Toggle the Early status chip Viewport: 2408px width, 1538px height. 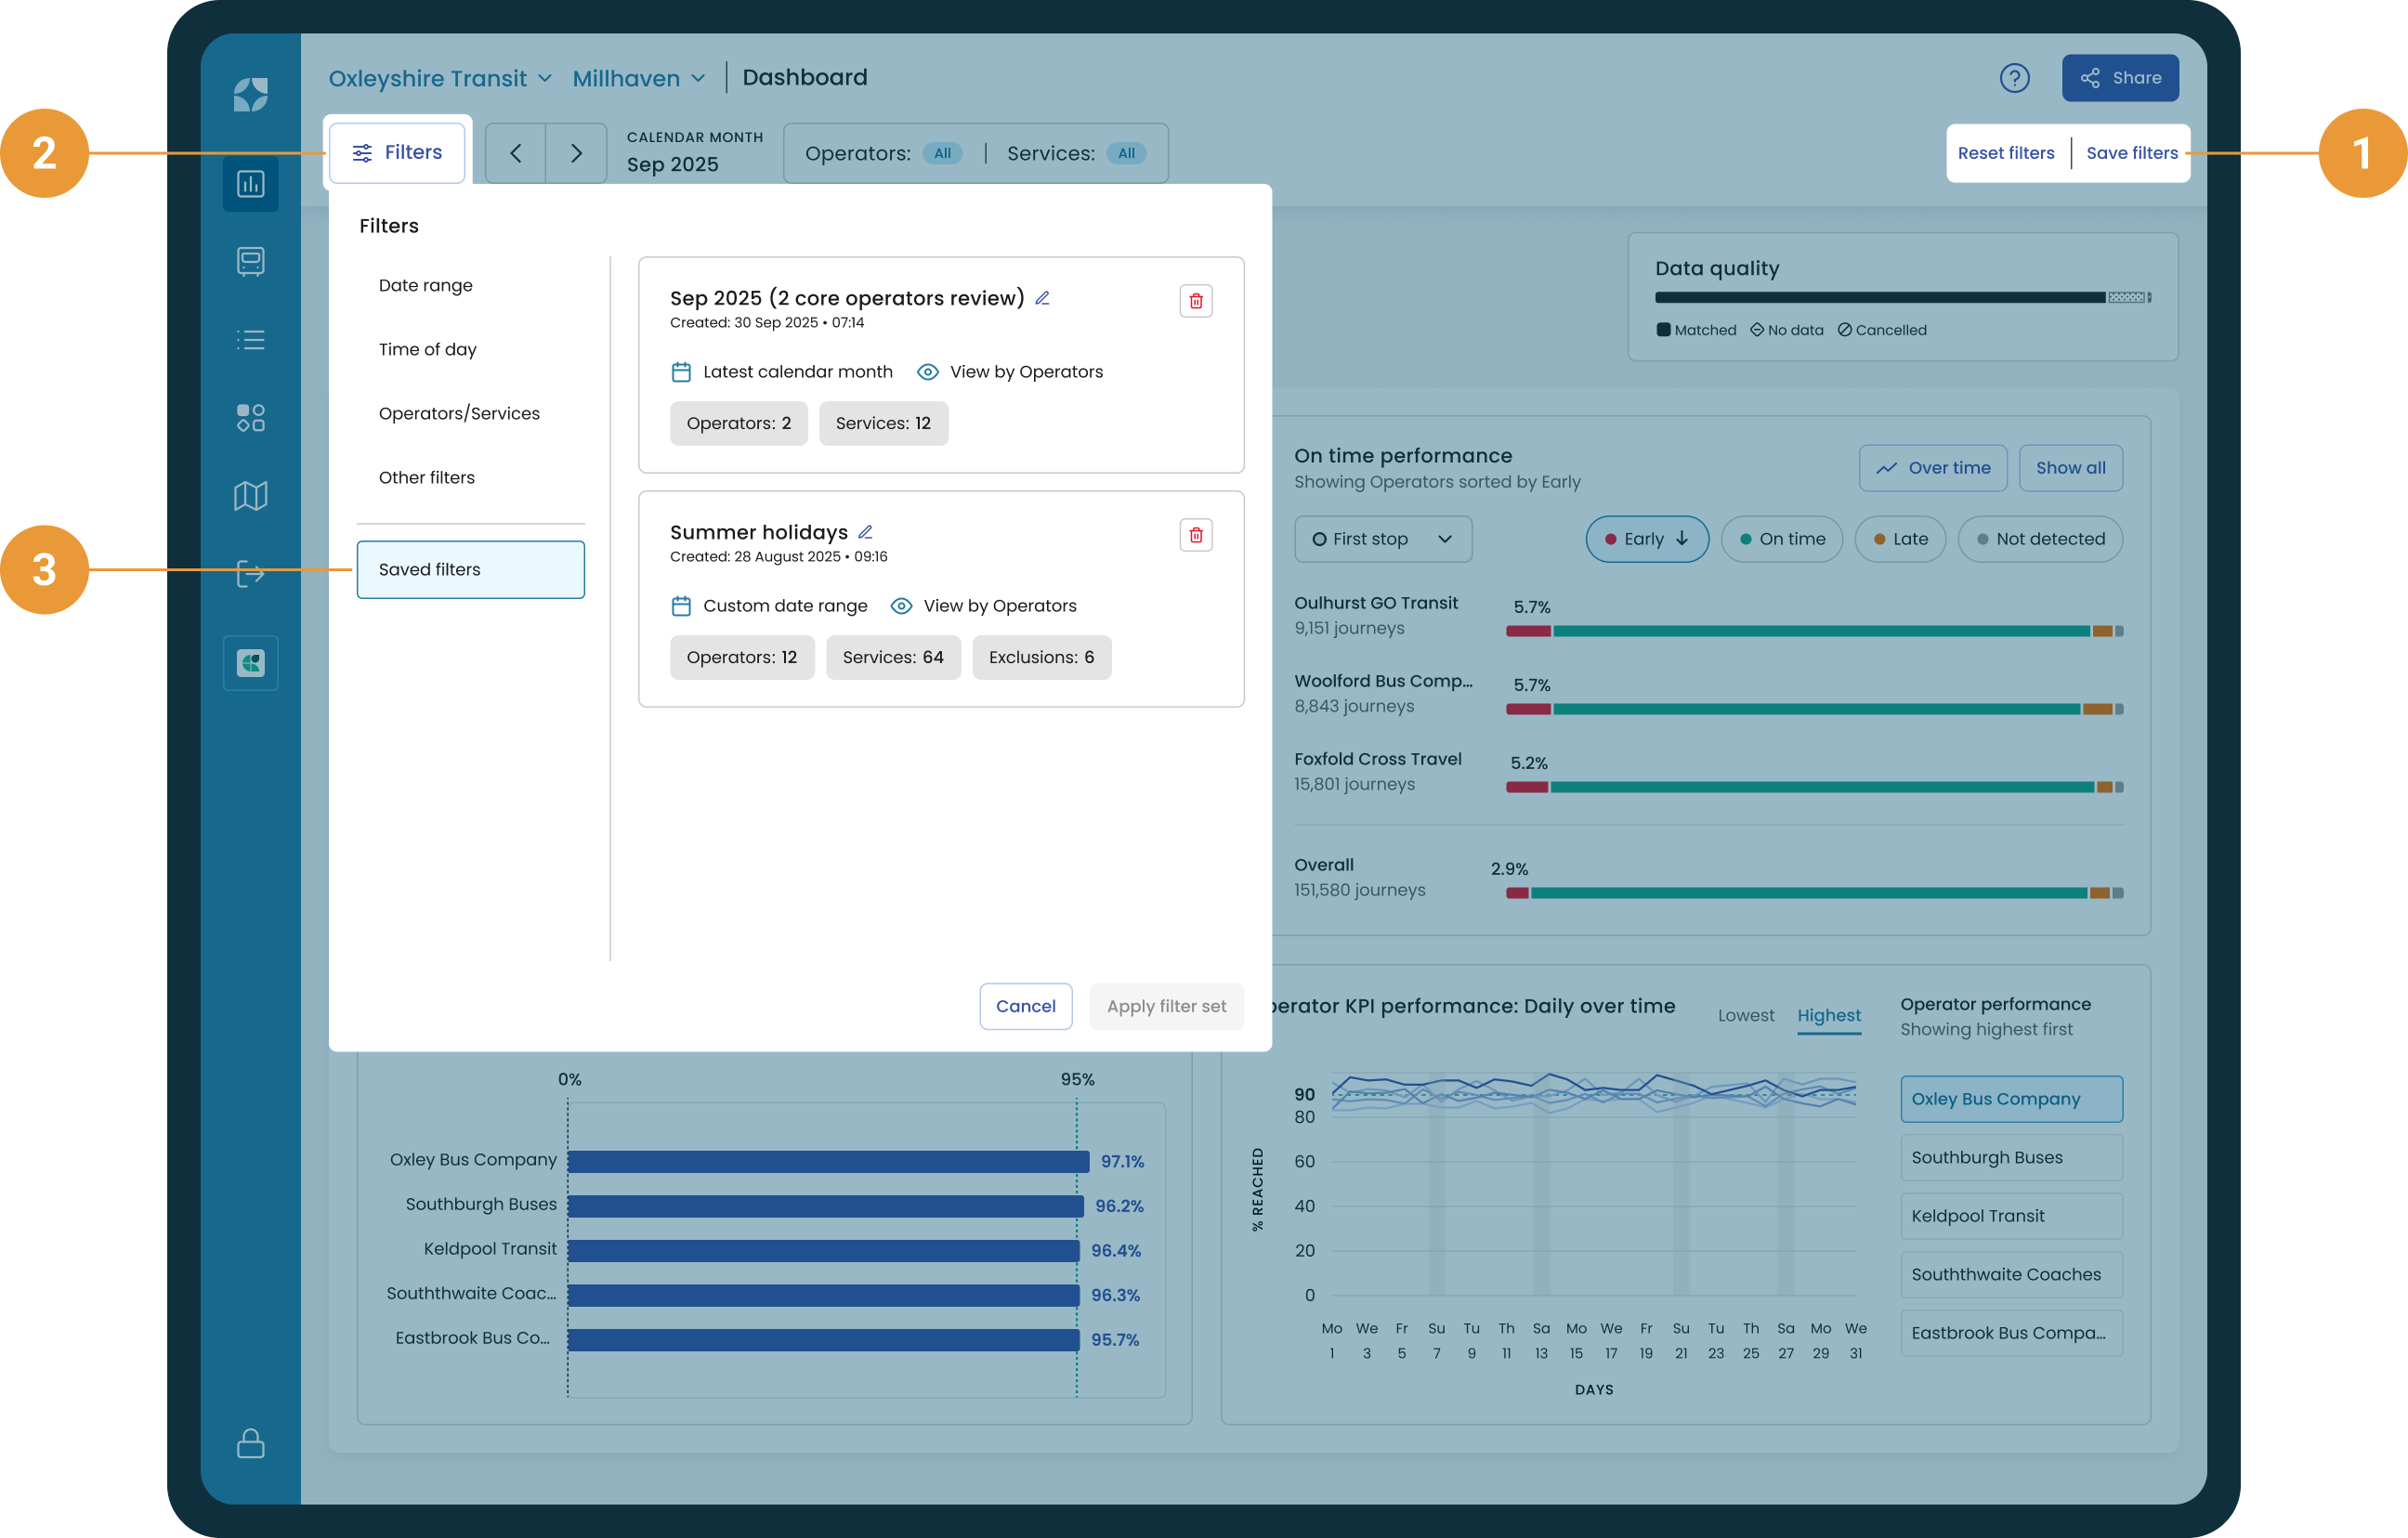click(x=1646, y=539)
